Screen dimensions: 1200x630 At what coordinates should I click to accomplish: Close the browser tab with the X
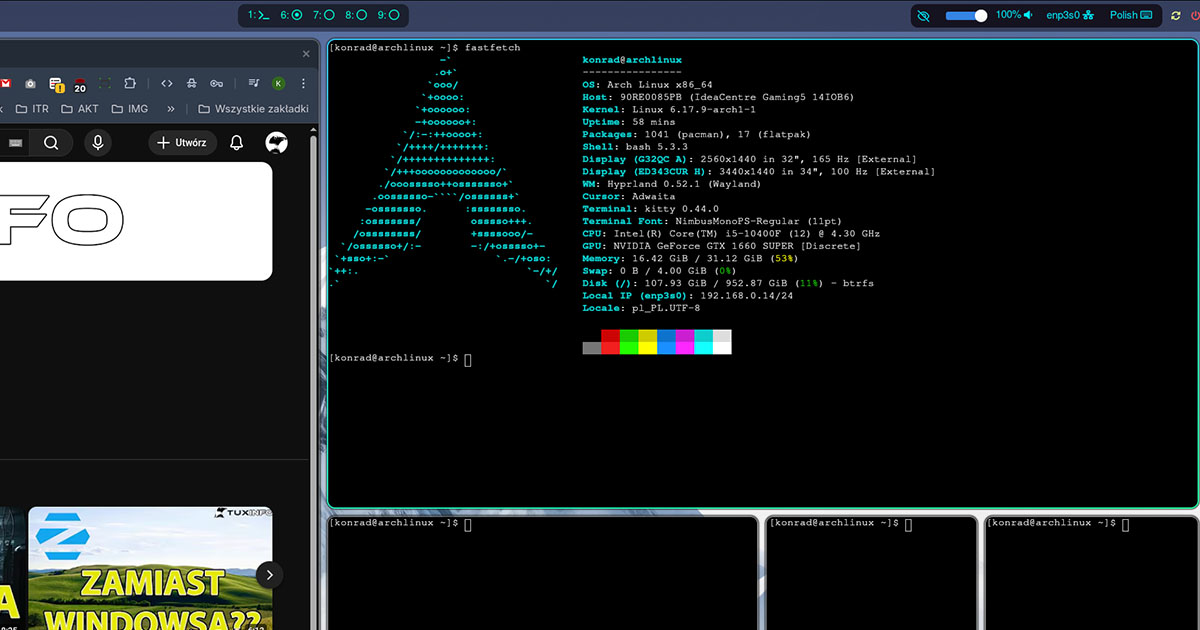tap(306, 53)
